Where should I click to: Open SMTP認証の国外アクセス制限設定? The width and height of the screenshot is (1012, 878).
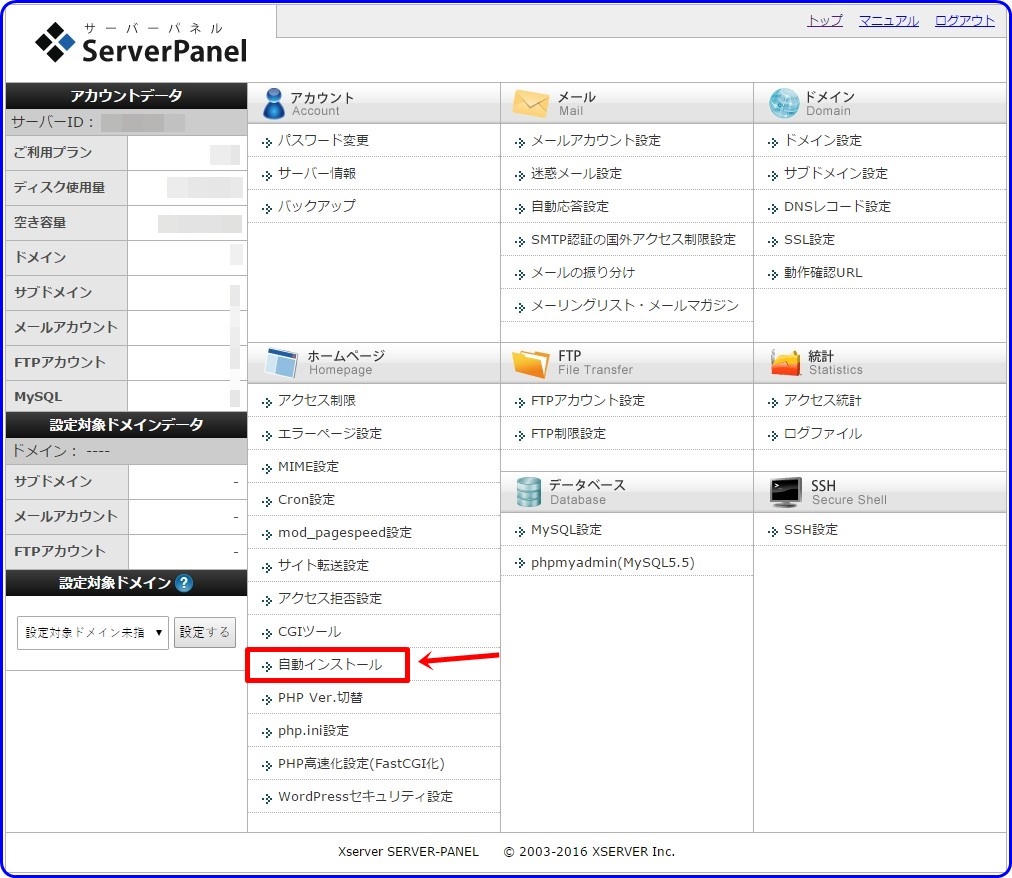point(632,239)
